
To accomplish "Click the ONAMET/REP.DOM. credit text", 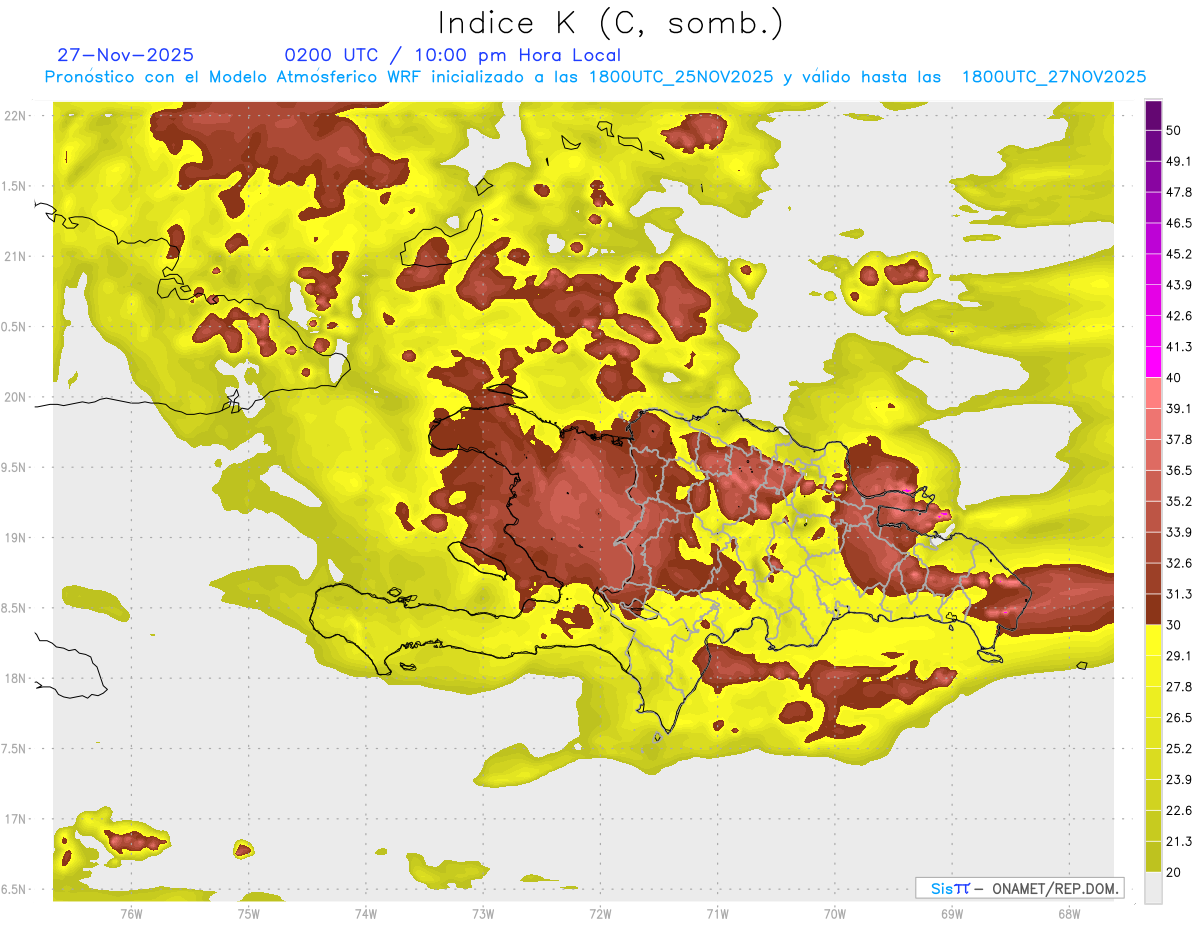I will click(1053, 888).
